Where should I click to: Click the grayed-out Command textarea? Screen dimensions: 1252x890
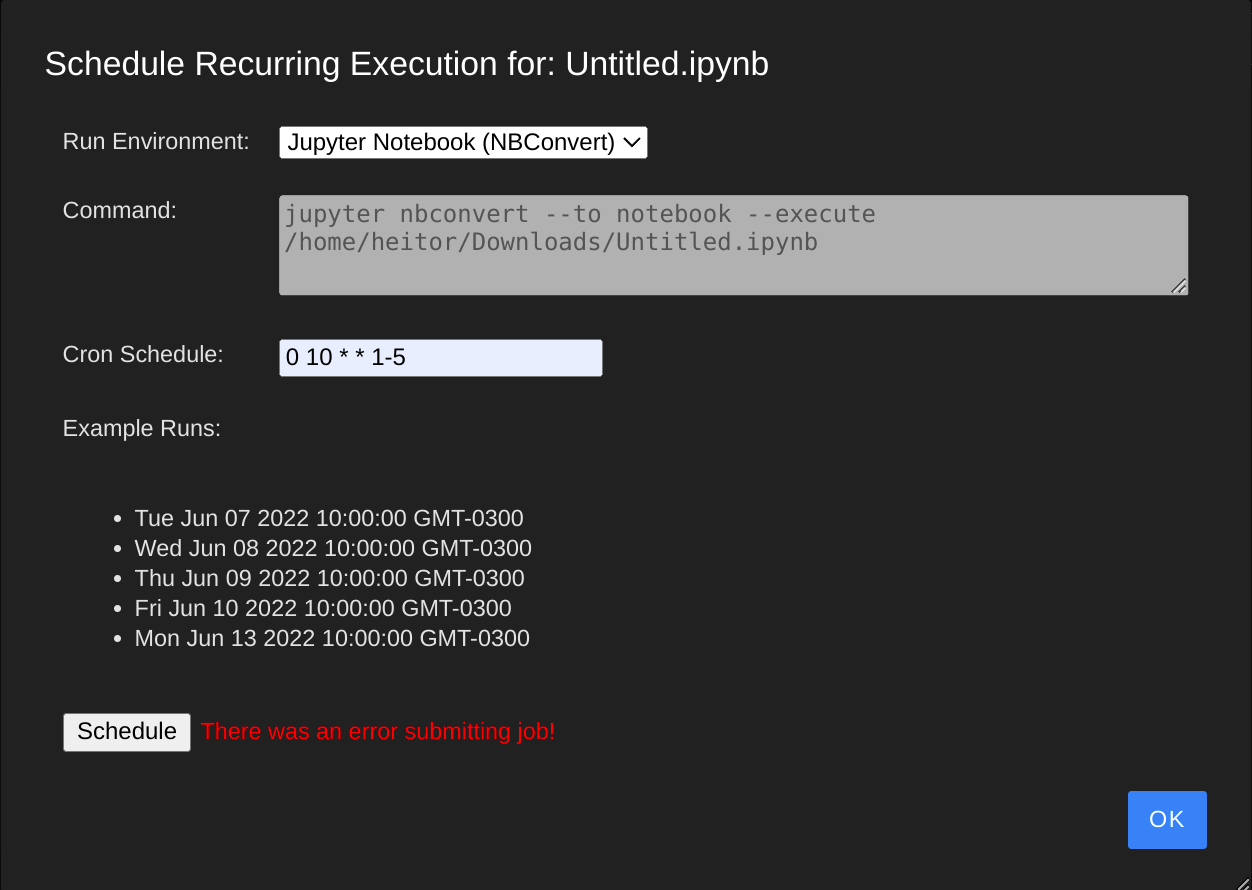(x=733, y=245)
